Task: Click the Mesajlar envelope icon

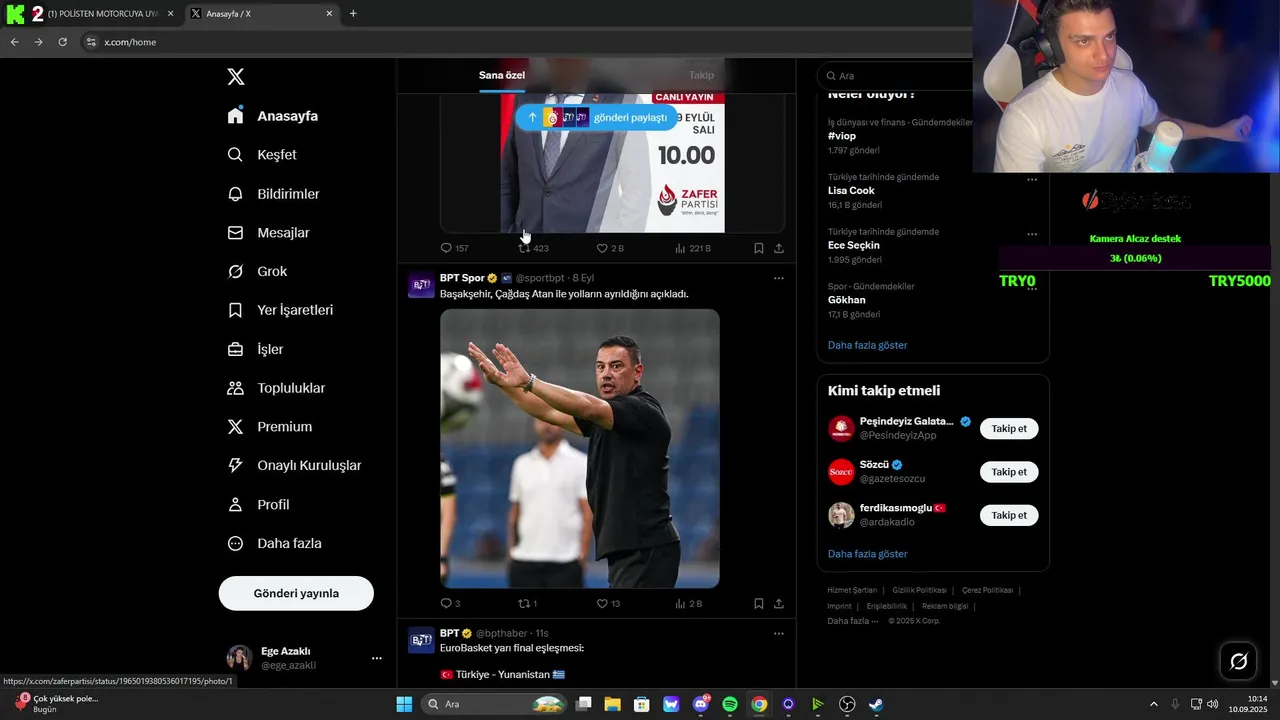Action: (235, 233)
